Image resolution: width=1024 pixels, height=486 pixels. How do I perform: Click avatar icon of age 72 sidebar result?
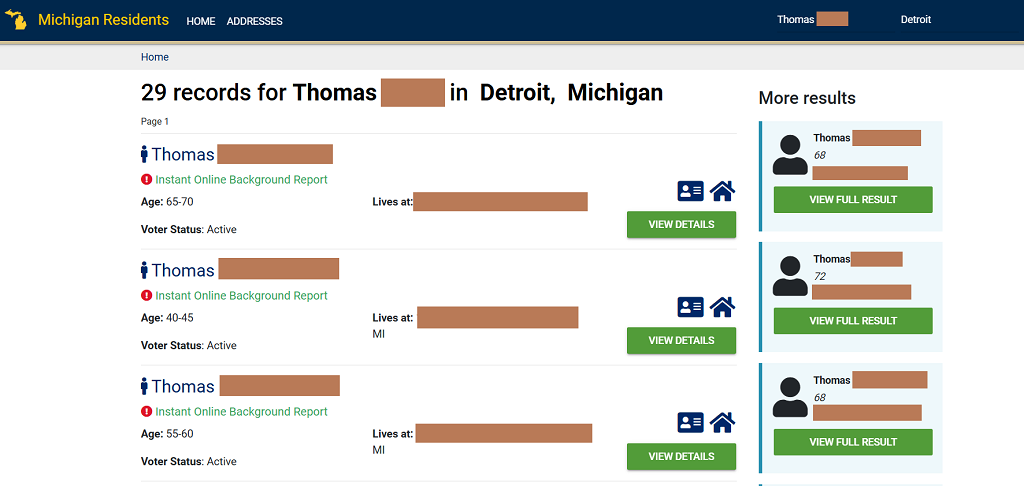click(790, 276)
